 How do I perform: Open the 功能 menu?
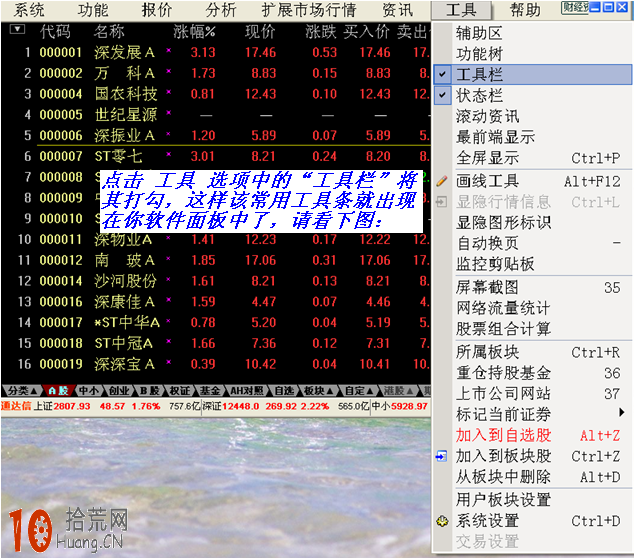click(x=93, y=11)
